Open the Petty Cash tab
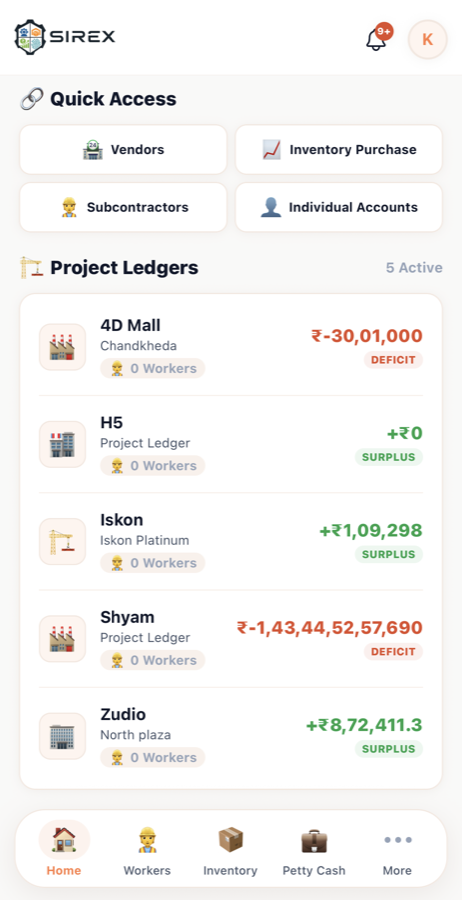This screenshot has width=462, height=900. pyautogui.click(x=314, y=851)
